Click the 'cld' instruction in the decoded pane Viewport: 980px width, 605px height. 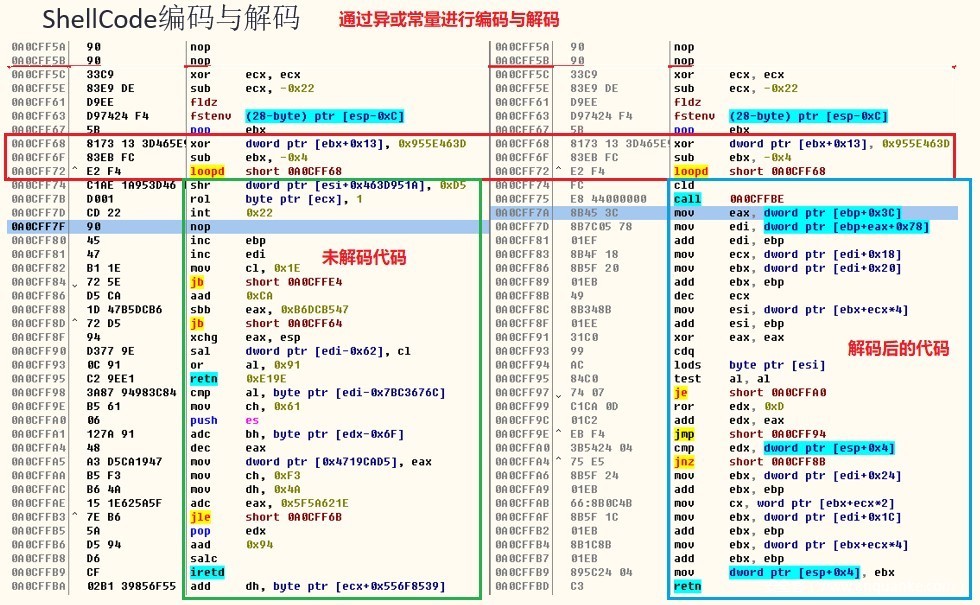(x=684, y=185)
